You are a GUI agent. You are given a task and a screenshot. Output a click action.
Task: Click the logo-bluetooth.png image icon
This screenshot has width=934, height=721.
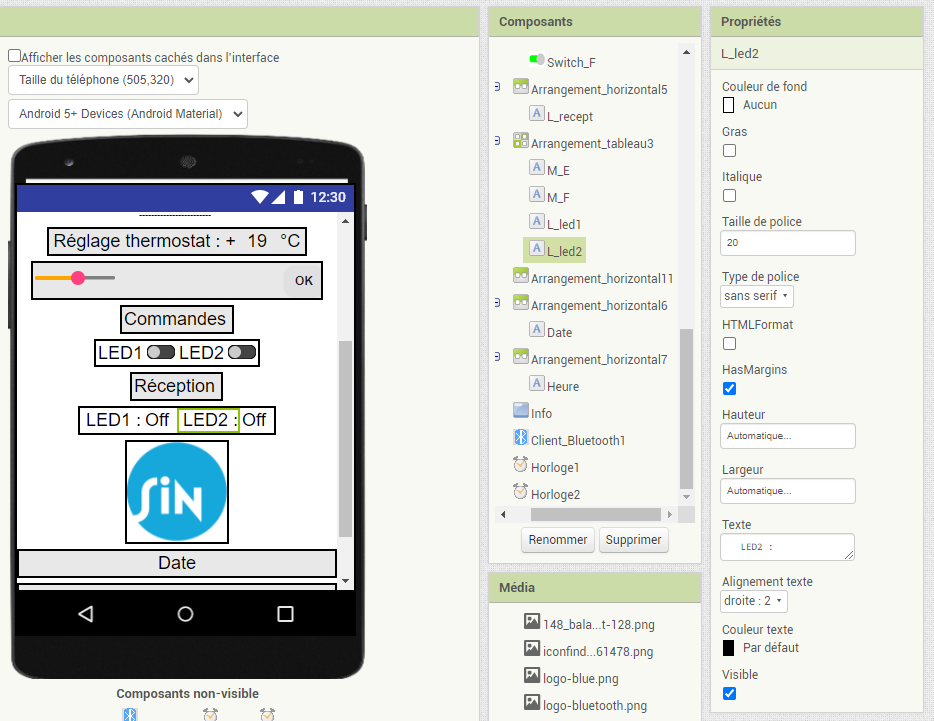(532, 703)
